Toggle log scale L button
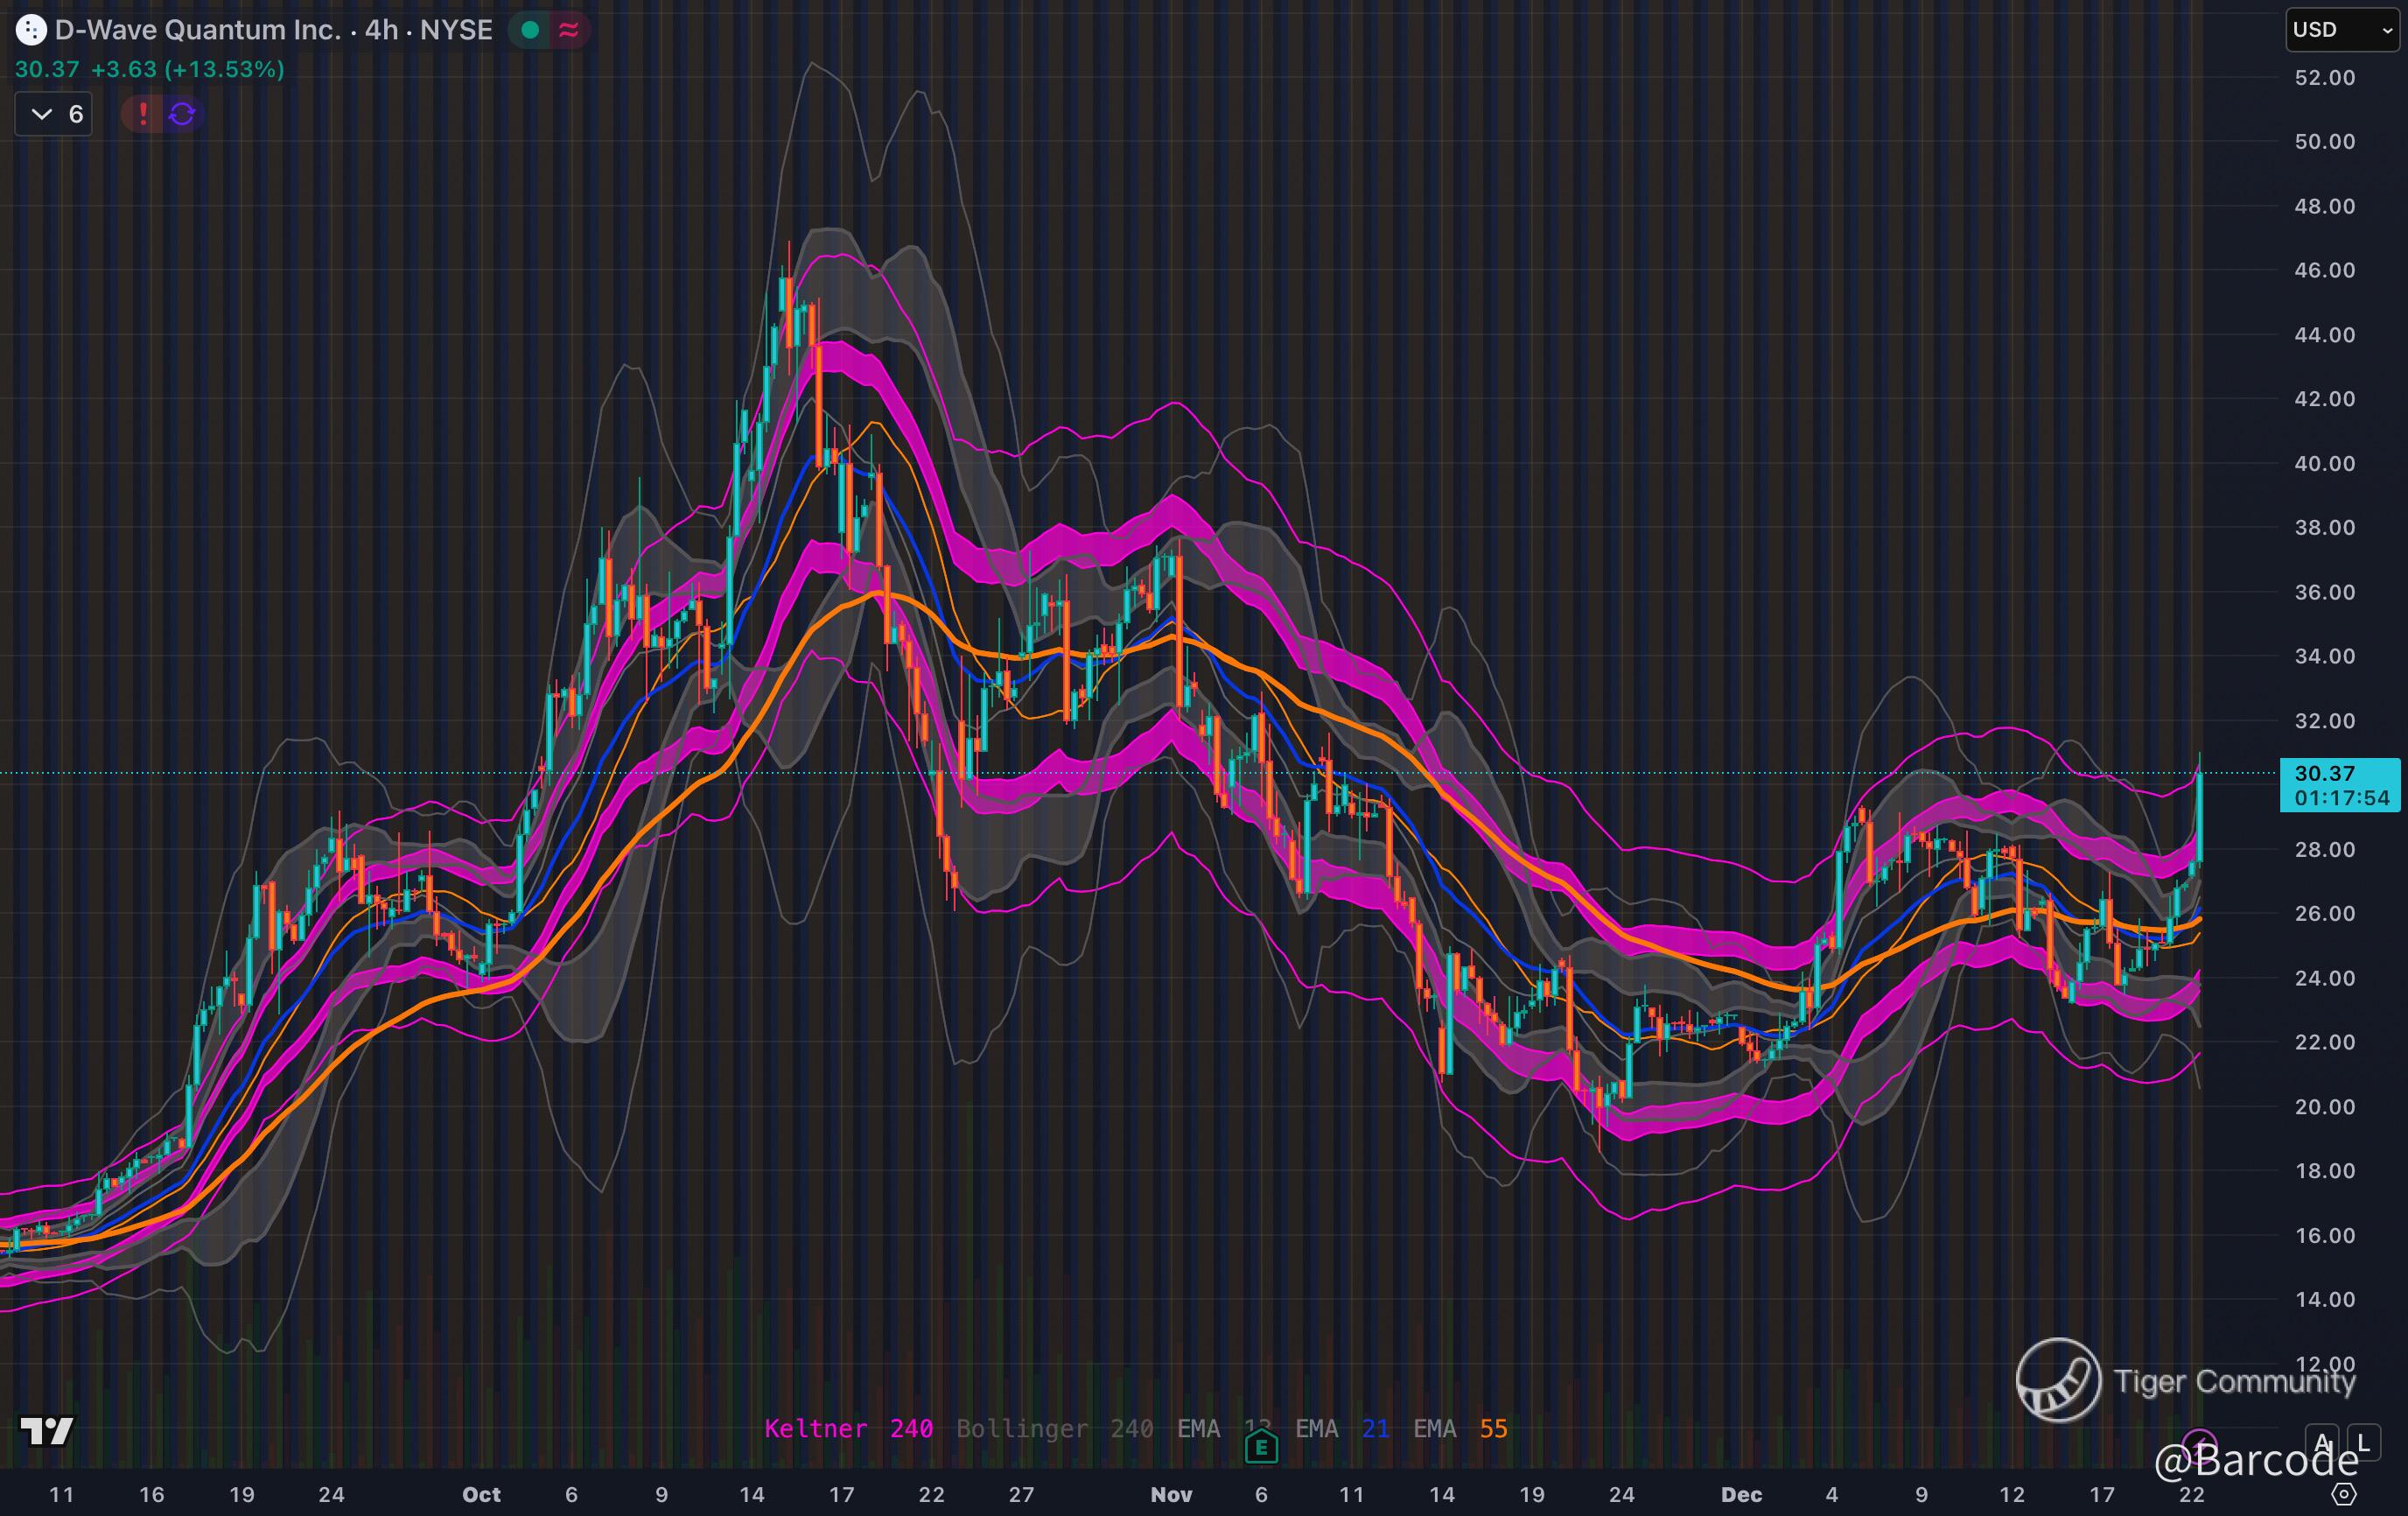 2363,1443
